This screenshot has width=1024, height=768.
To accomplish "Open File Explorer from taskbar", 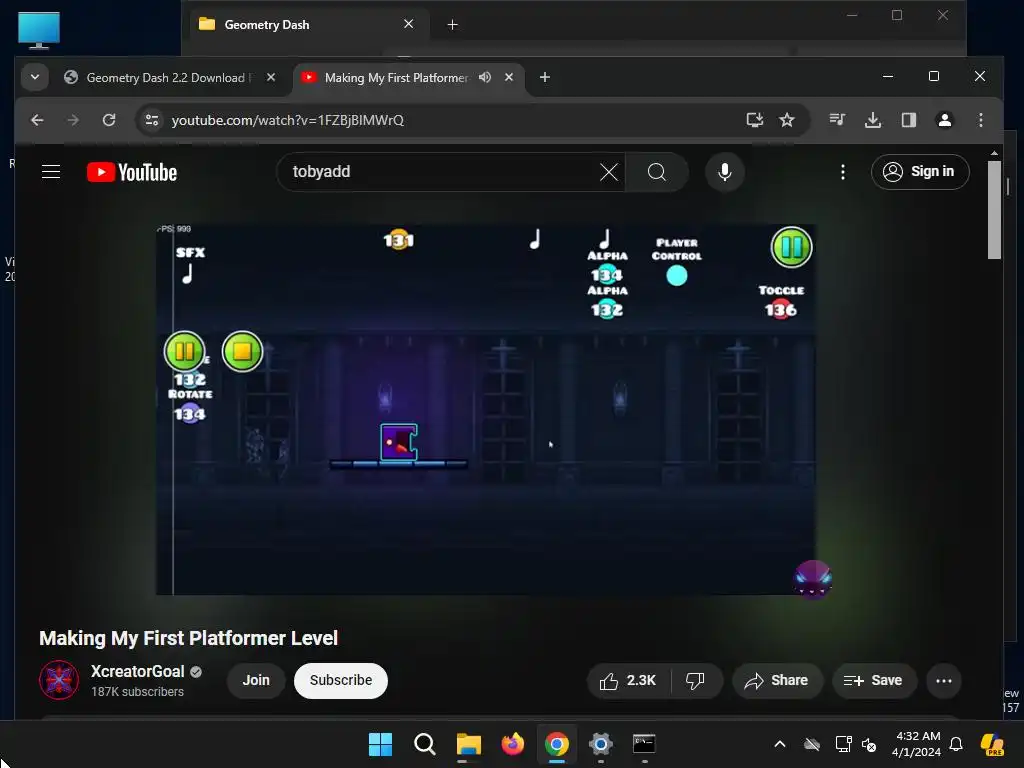I will (468, 744).
